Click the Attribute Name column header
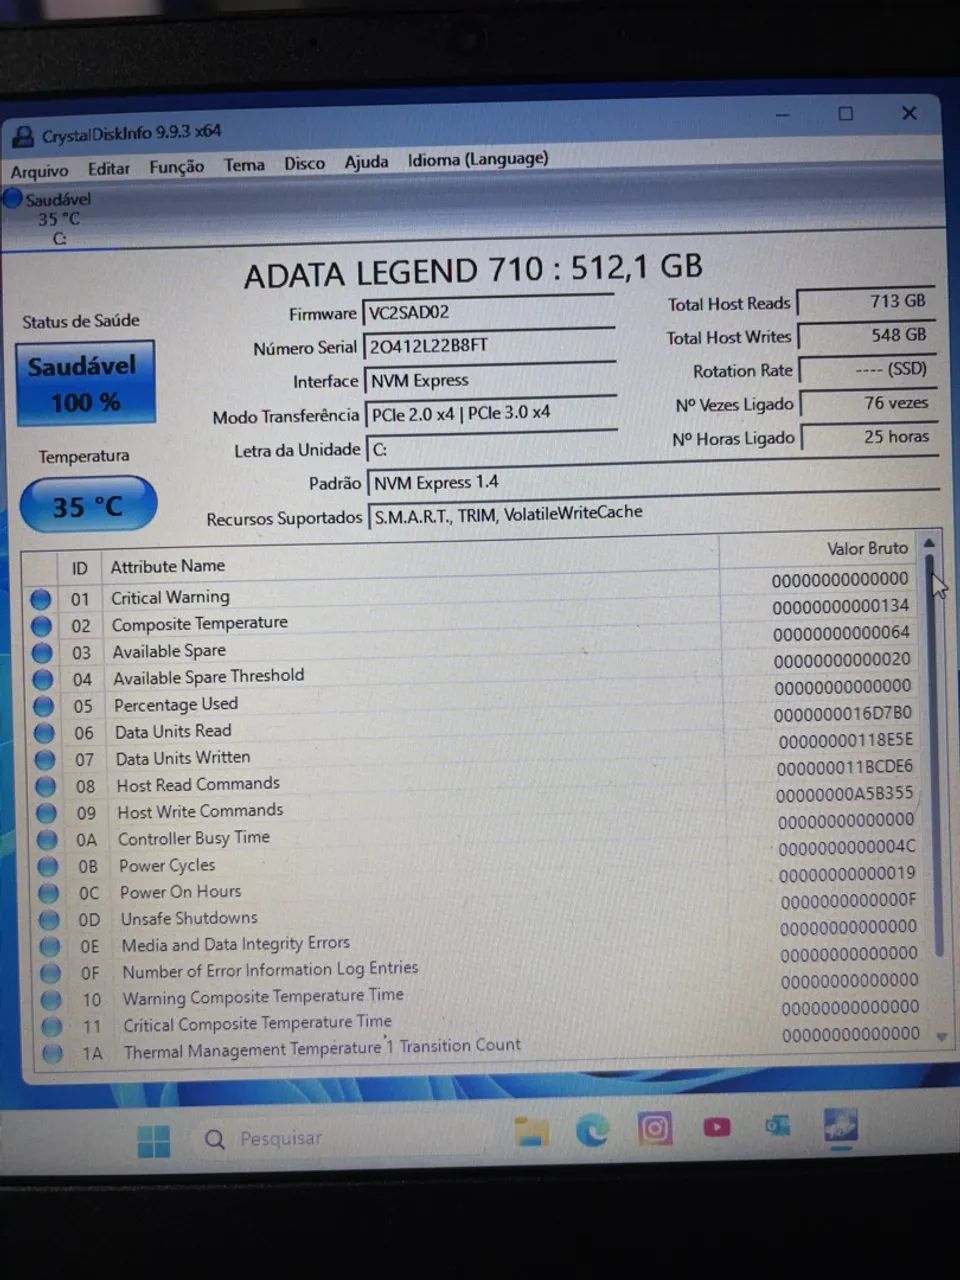The height and width of the screenshot is (1280, 960). pyautogui.click(x=168, y=566)
